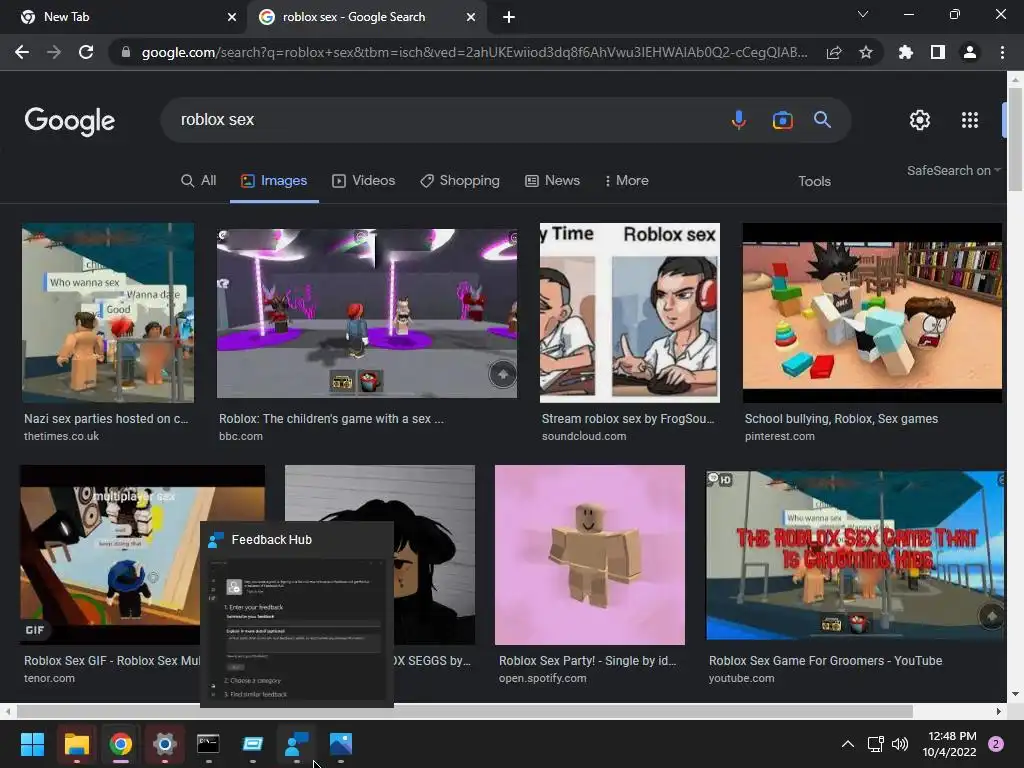Open the Chrome tab search chevron
This screenshot has width=1024, height=768.
pyautogui.click(x=863, y=14)
